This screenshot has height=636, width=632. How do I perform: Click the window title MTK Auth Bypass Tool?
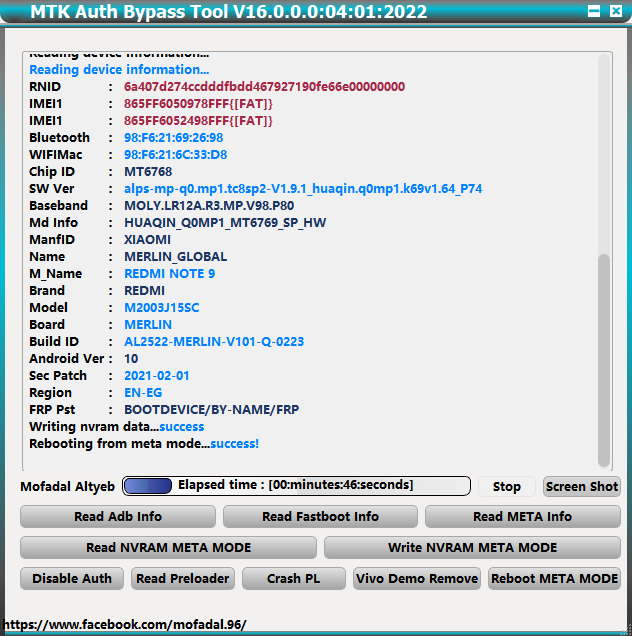point(229,11)
